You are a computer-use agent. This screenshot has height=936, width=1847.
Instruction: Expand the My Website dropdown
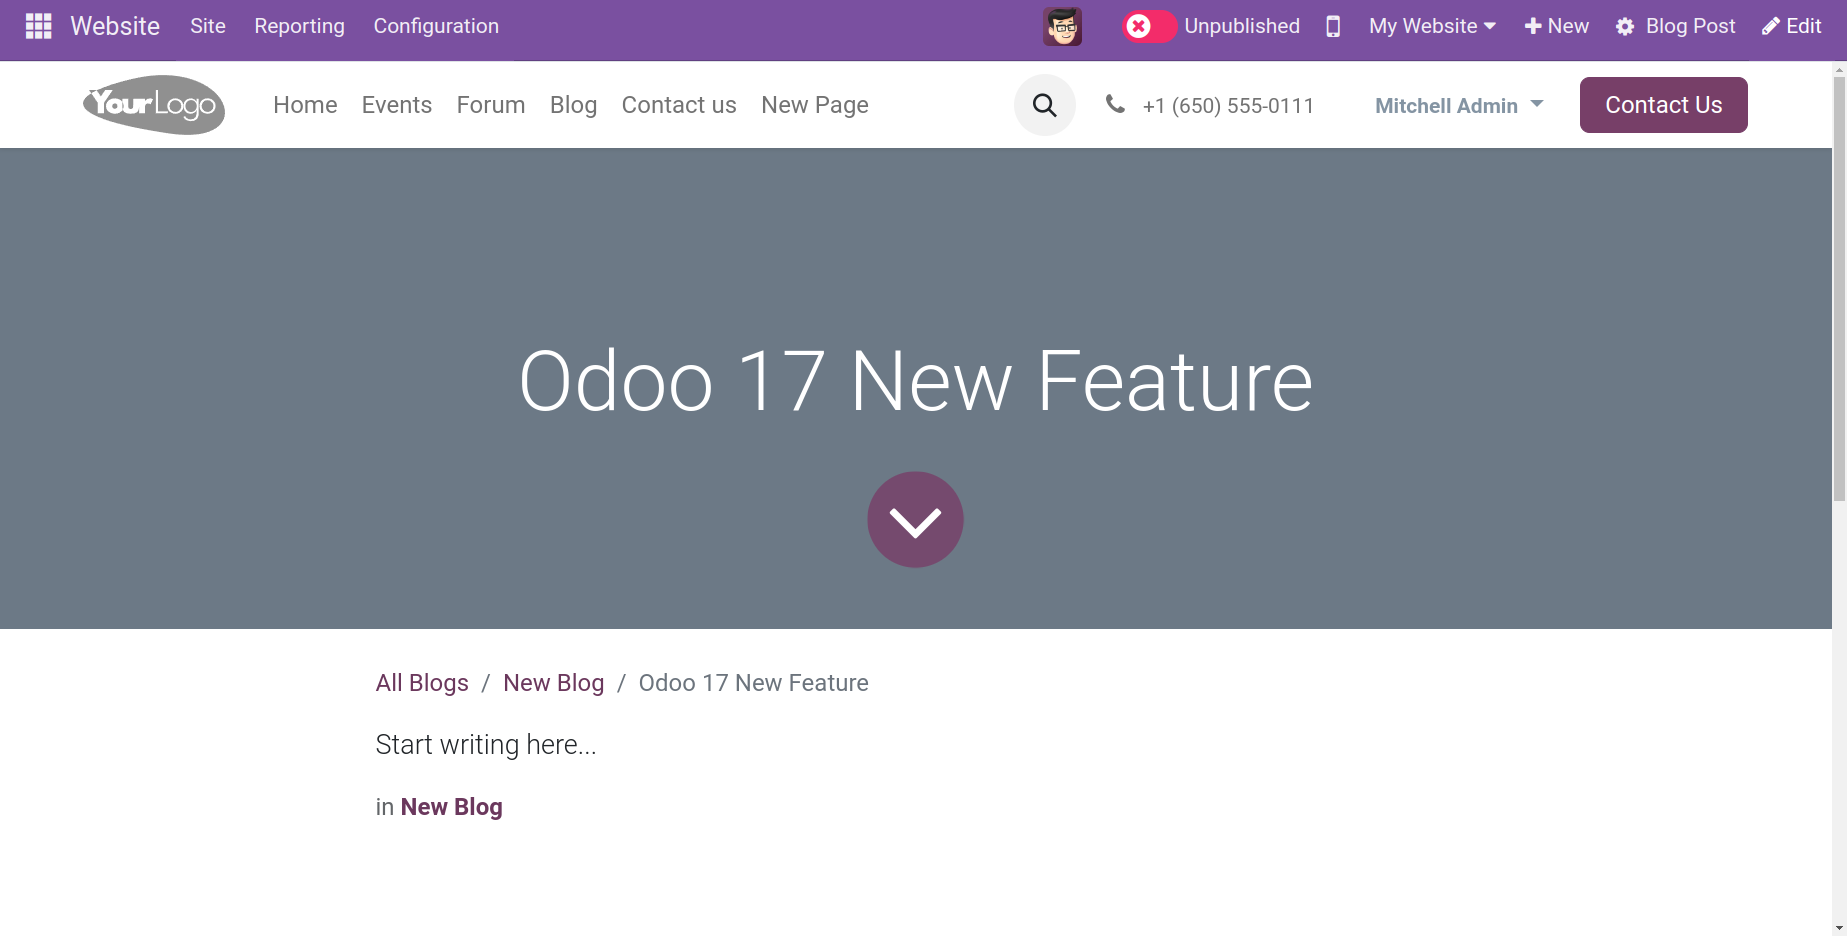pyautogui.click(x=1432, y=26)
